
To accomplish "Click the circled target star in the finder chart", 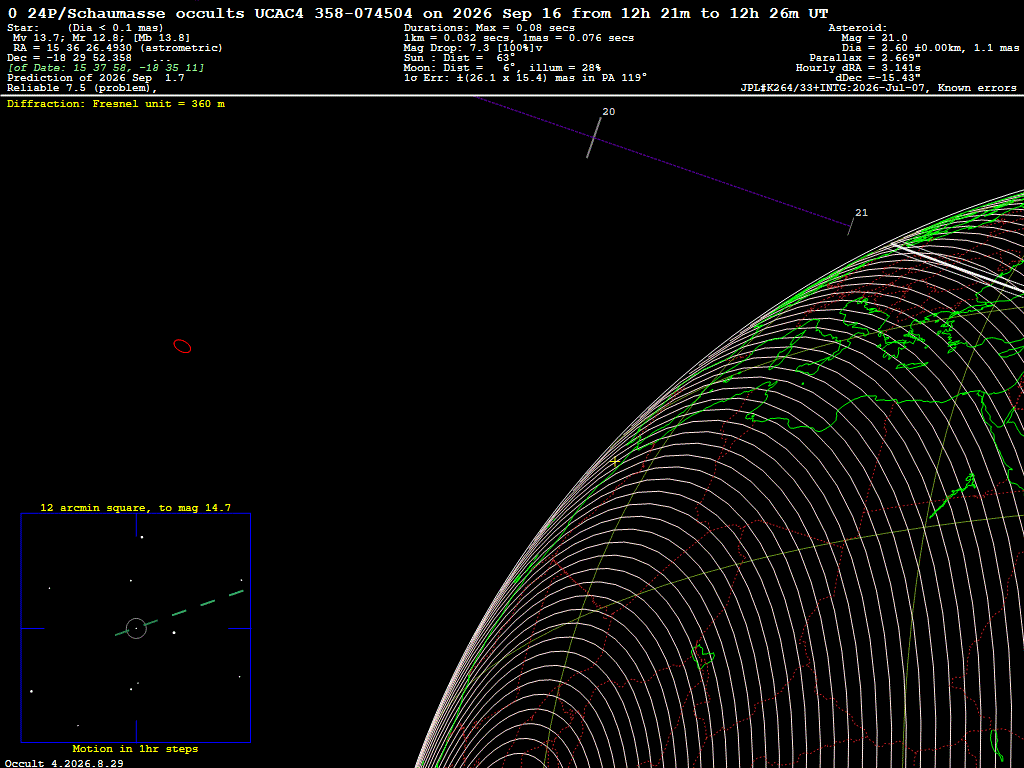I will pos(136,628).
